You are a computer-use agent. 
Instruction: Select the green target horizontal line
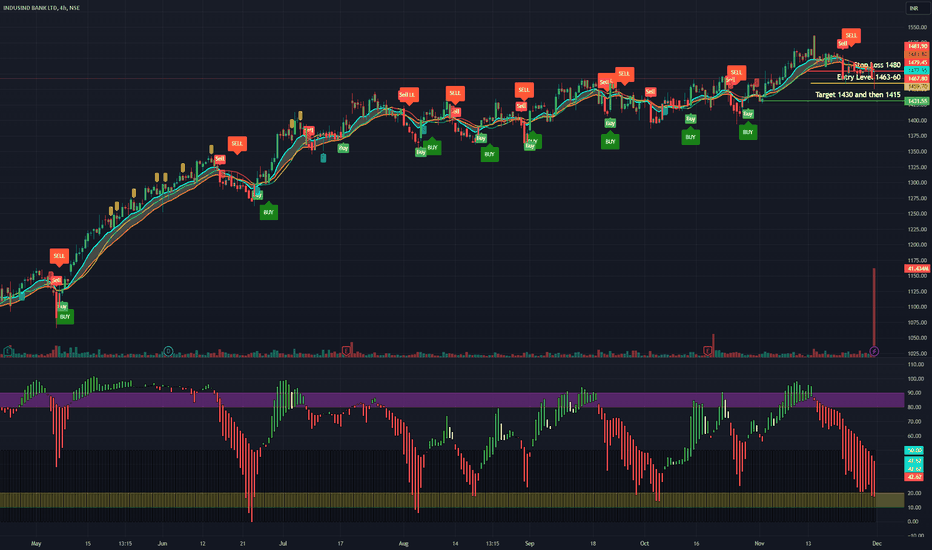point(832,101)
